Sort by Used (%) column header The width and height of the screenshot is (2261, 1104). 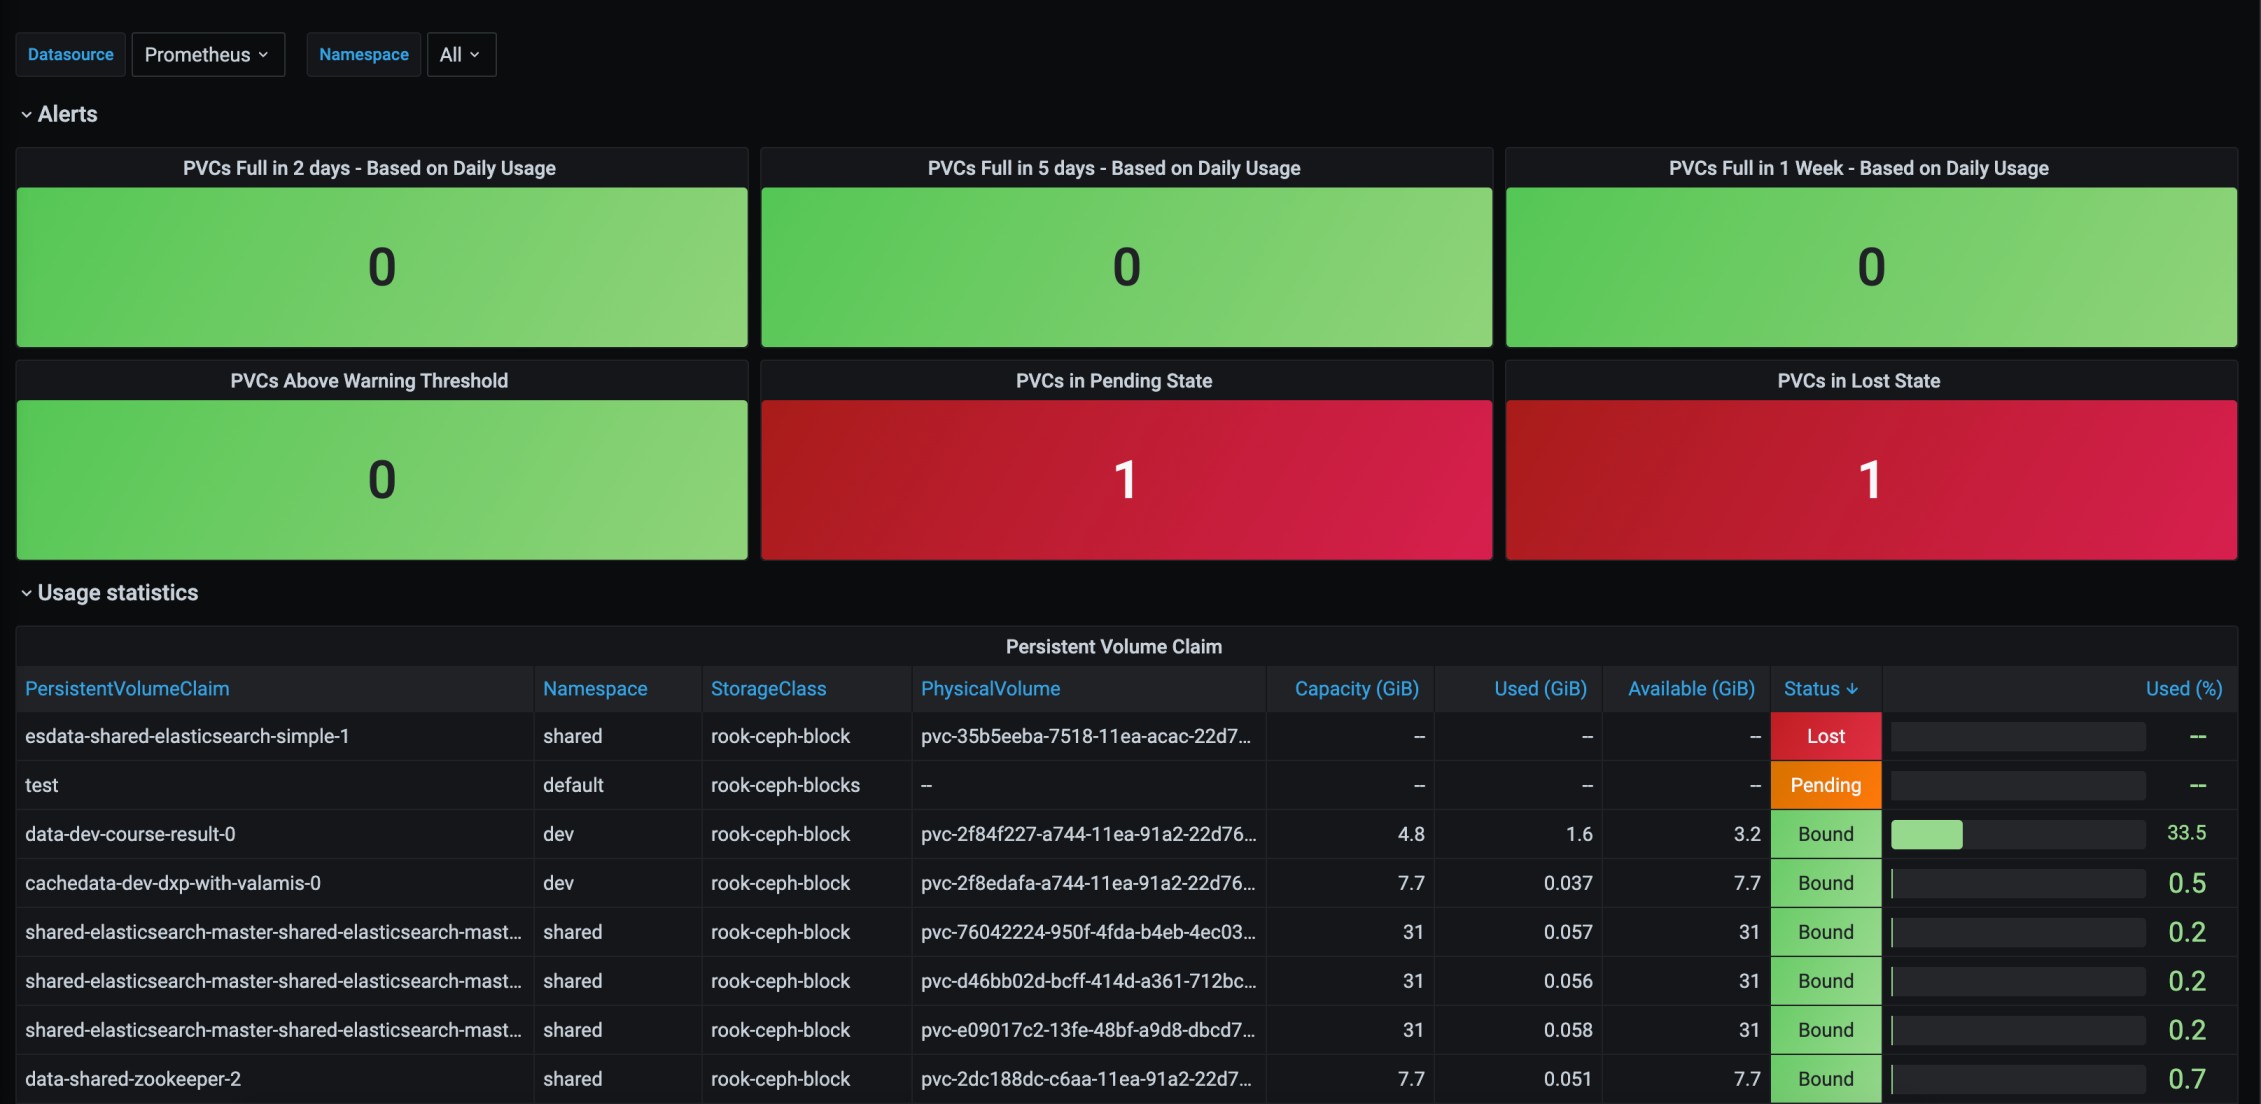click(x=2183, y=689)
